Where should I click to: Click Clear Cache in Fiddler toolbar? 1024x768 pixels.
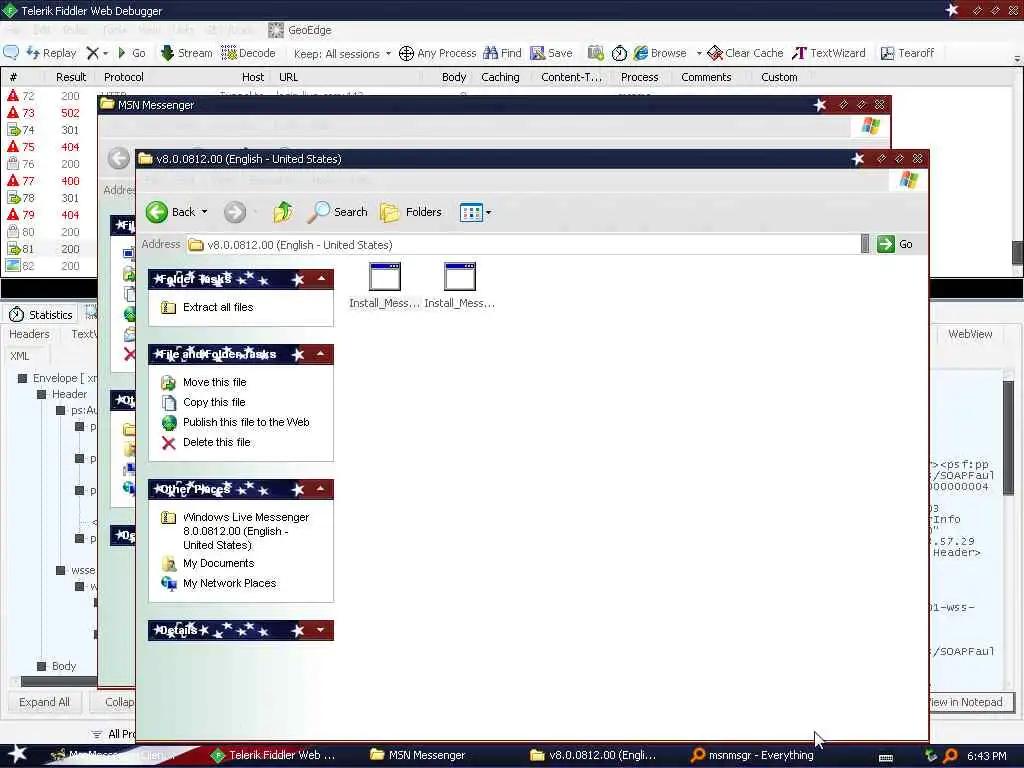745,53
